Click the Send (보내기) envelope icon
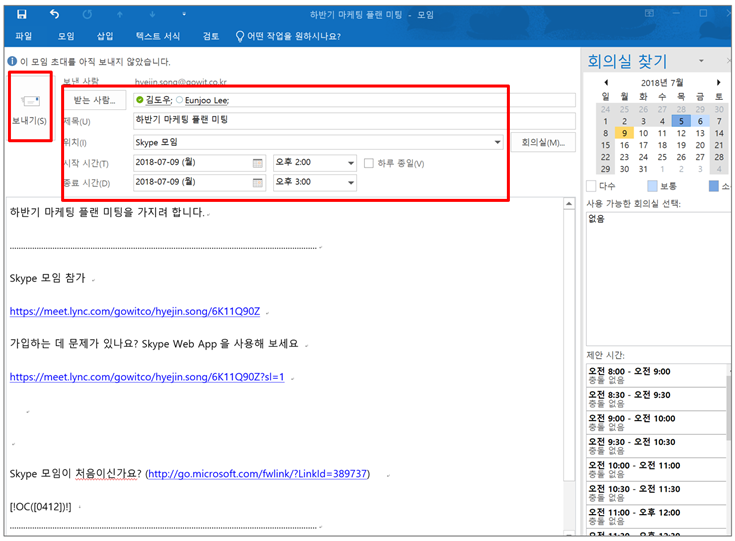Viewport: 735px width, 541px height. click(31, 101)
